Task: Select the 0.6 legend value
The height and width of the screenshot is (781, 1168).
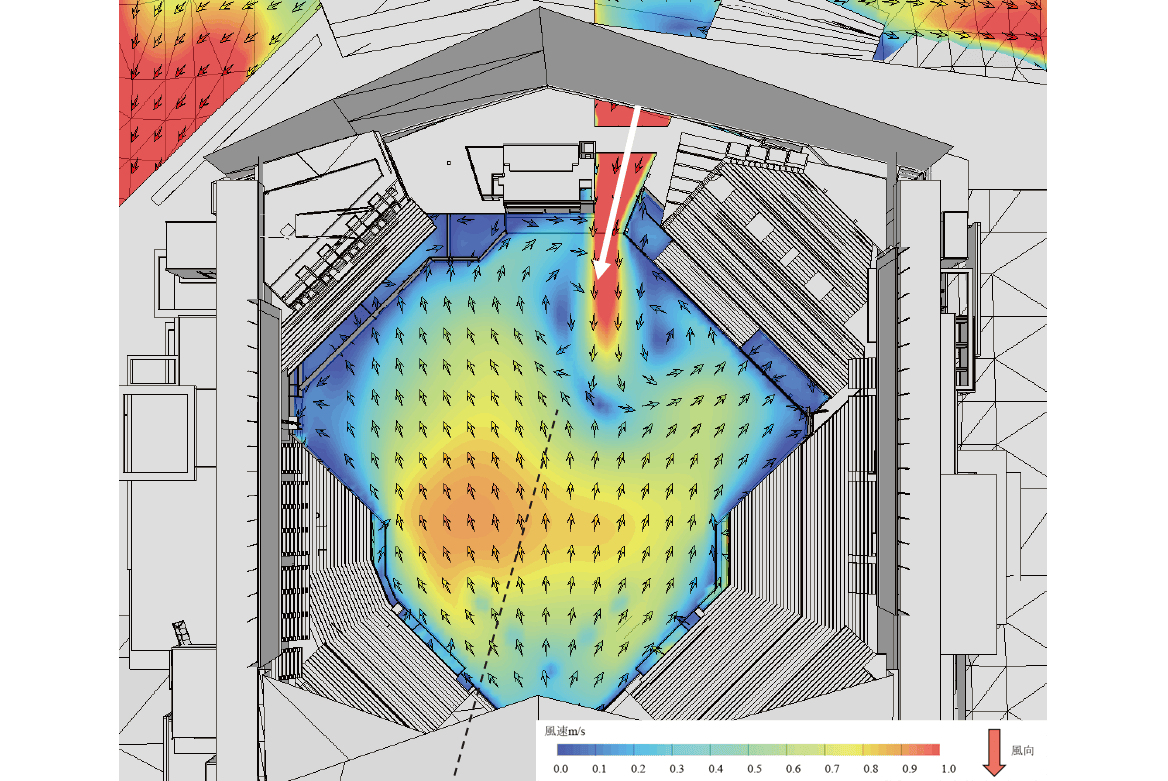Action: point(793,769)
